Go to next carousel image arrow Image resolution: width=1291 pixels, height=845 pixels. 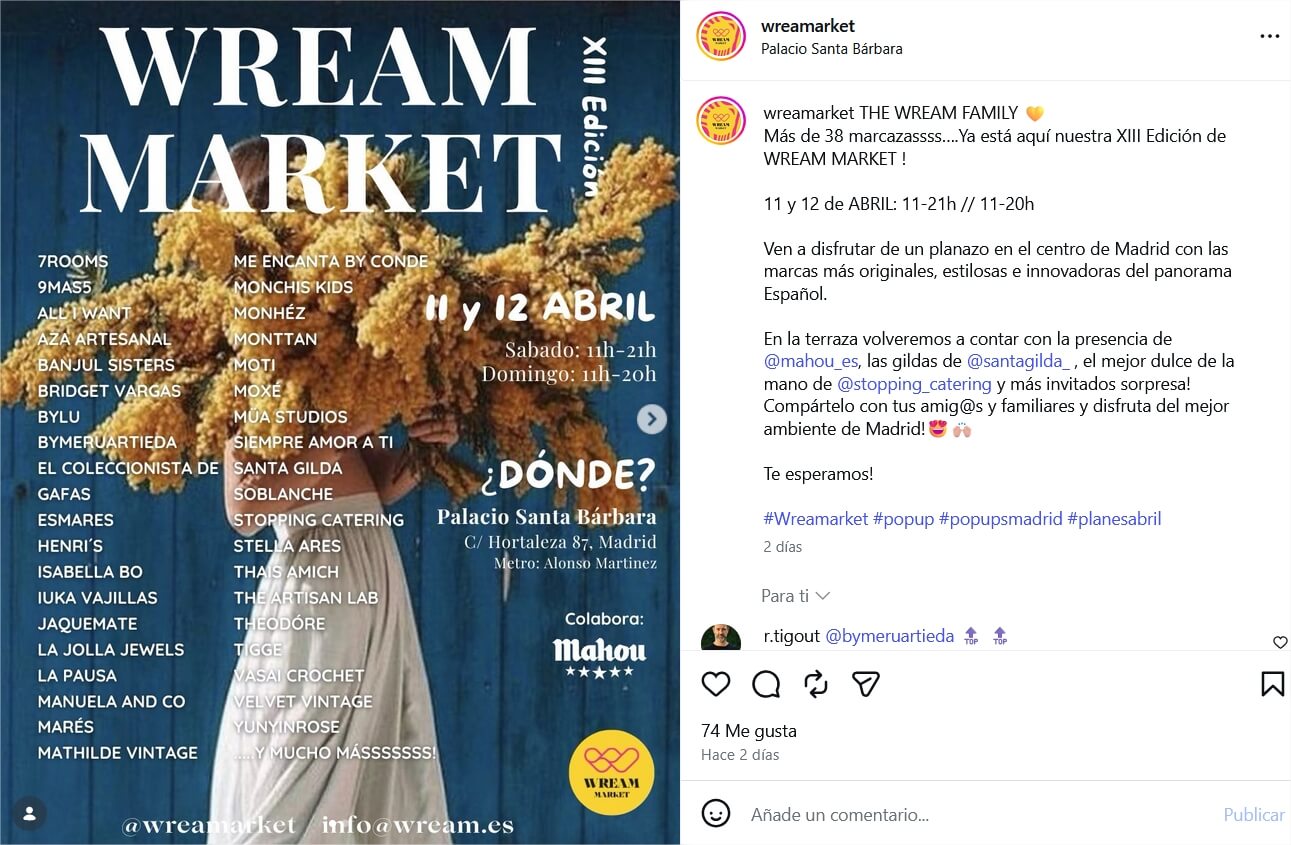652,419
